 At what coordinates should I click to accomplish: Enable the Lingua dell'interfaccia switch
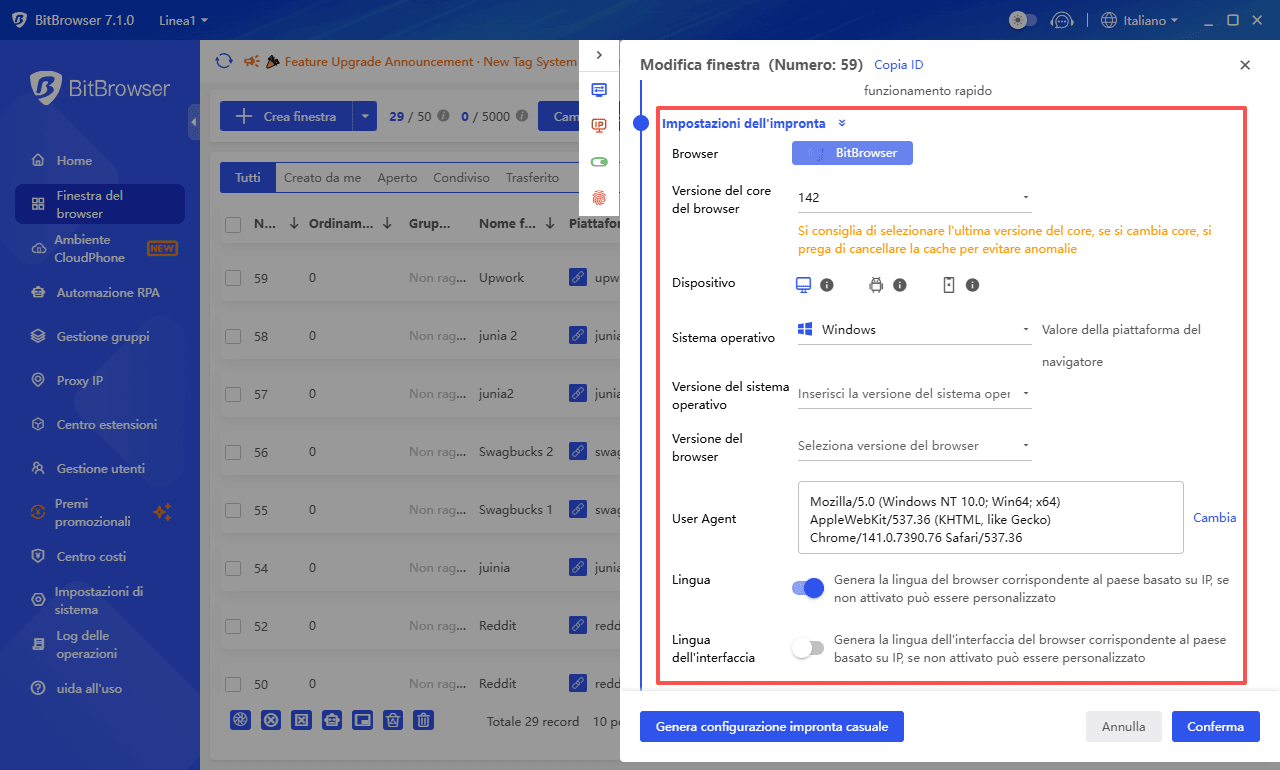coord(807,648)
